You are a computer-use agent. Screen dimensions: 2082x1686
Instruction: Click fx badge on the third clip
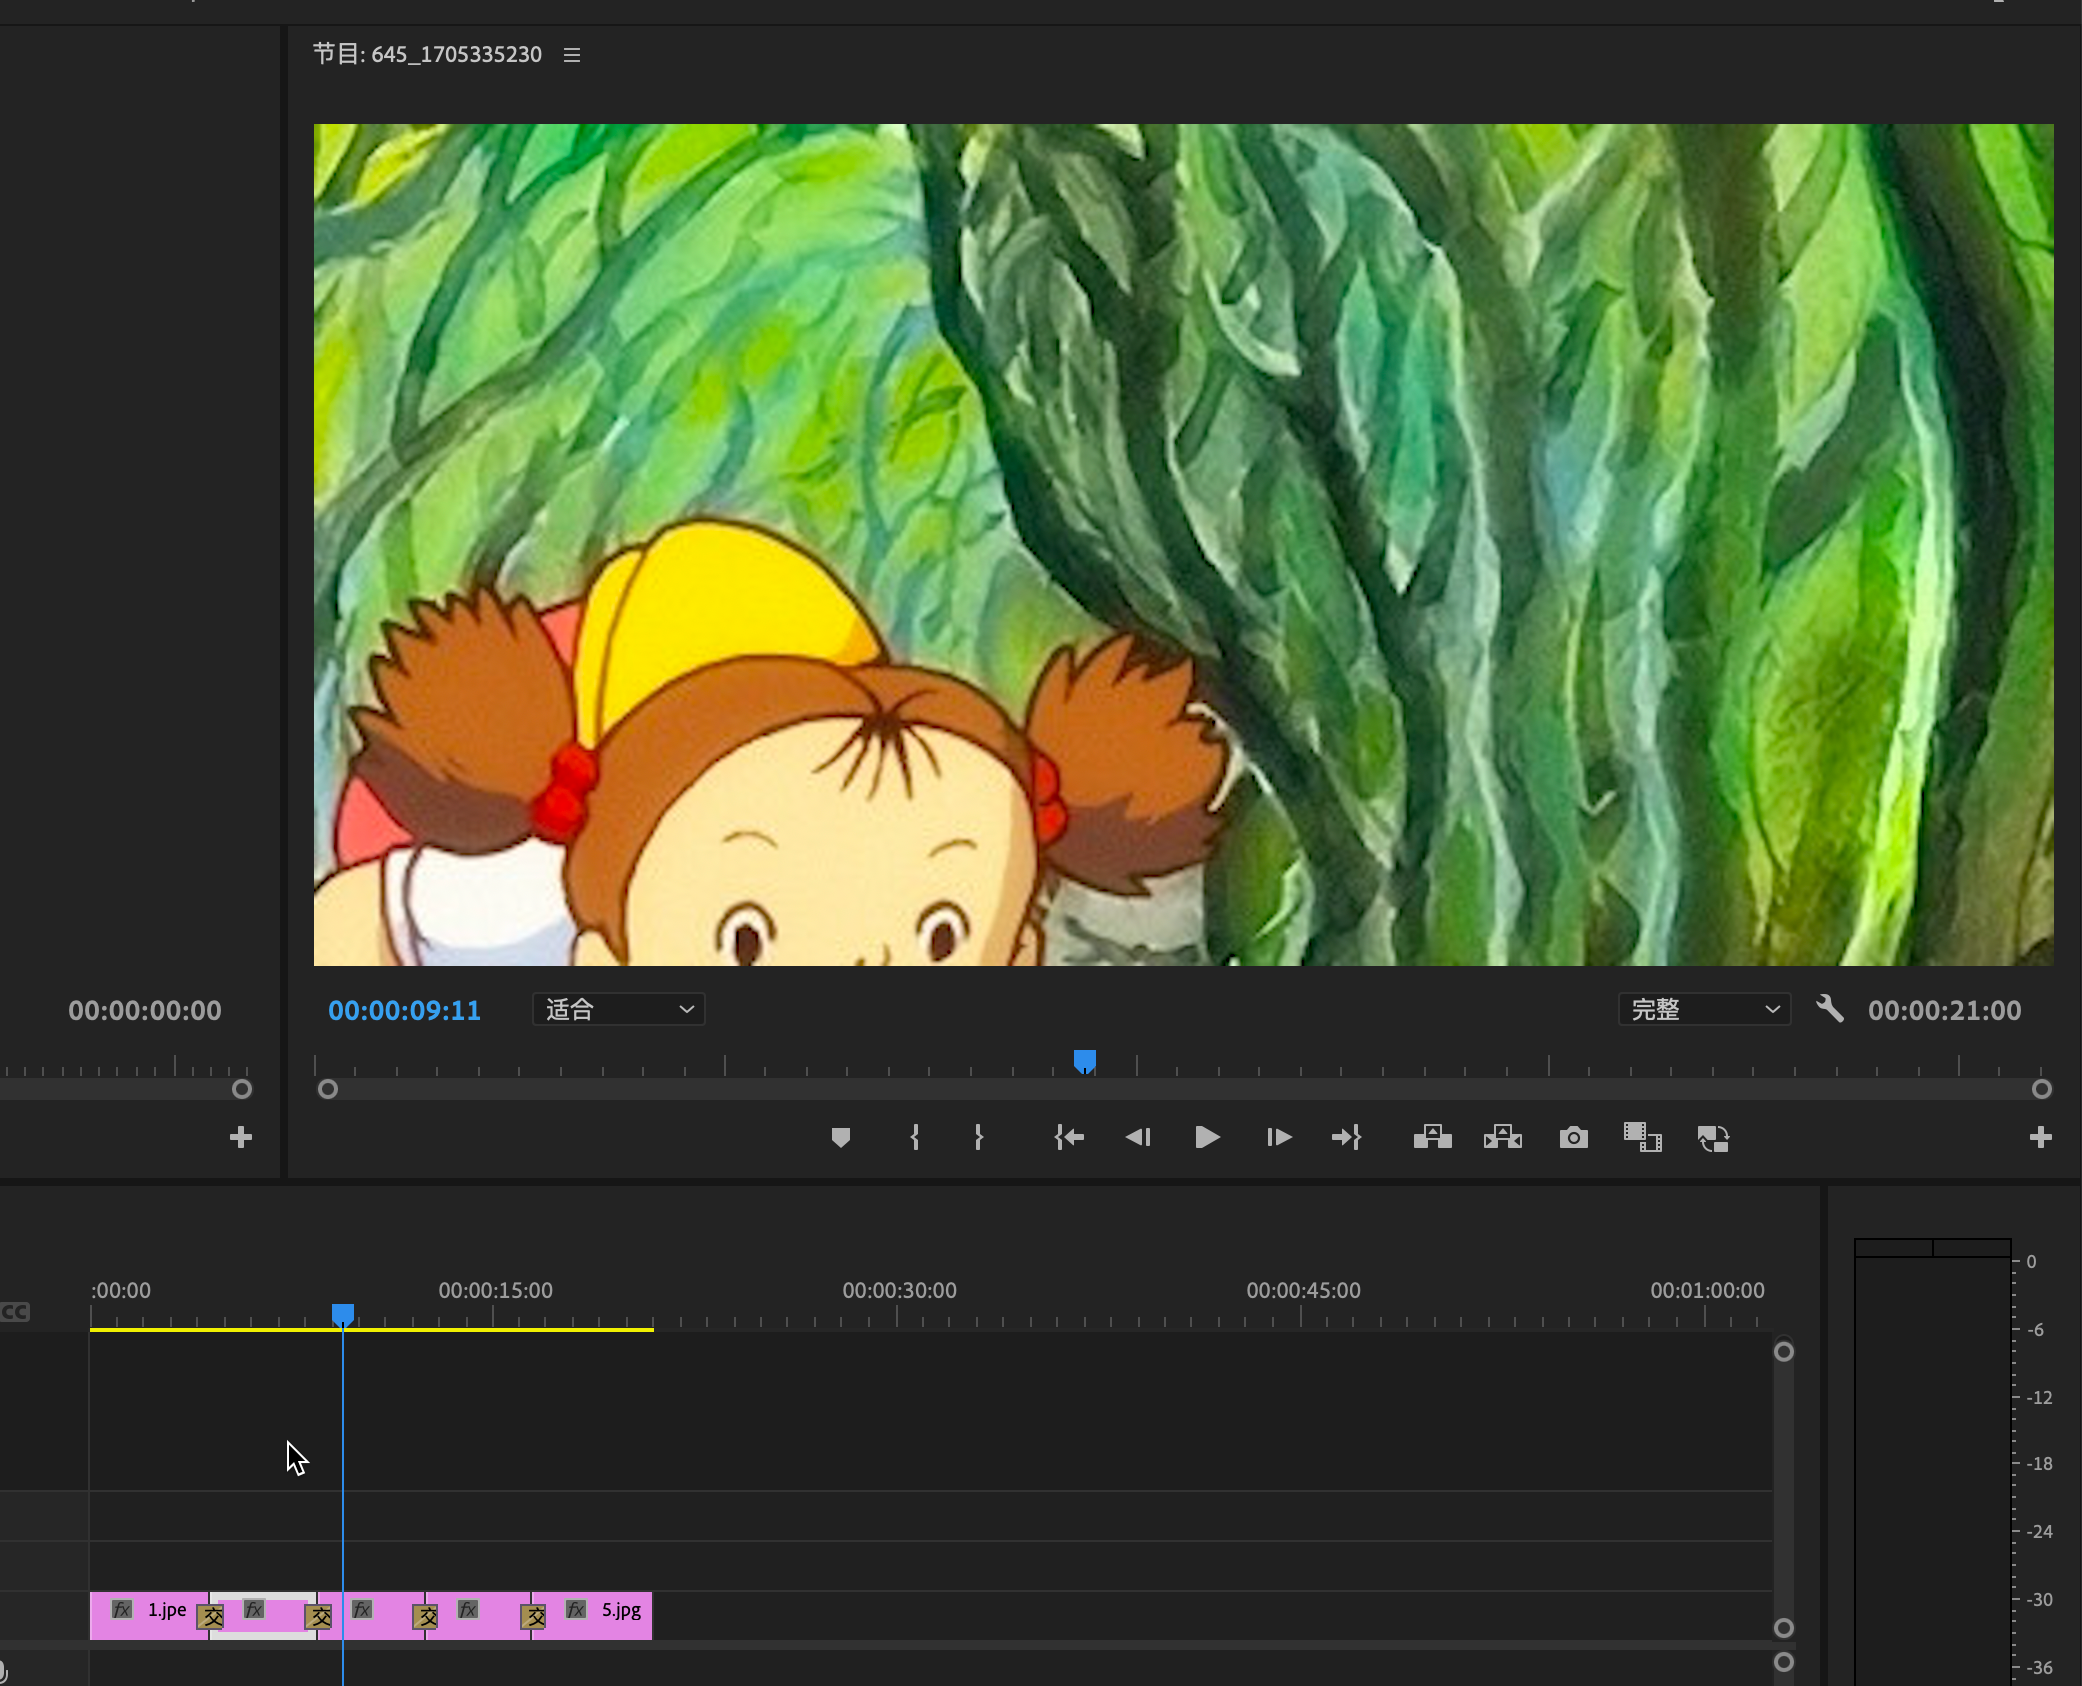[x=362, y=1609]
